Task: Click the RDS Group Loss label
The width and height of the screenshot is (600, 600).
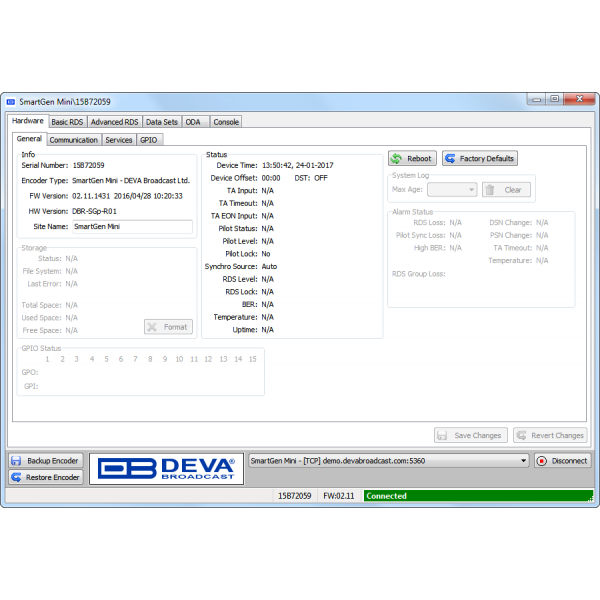Action: (x=419, y=274)
